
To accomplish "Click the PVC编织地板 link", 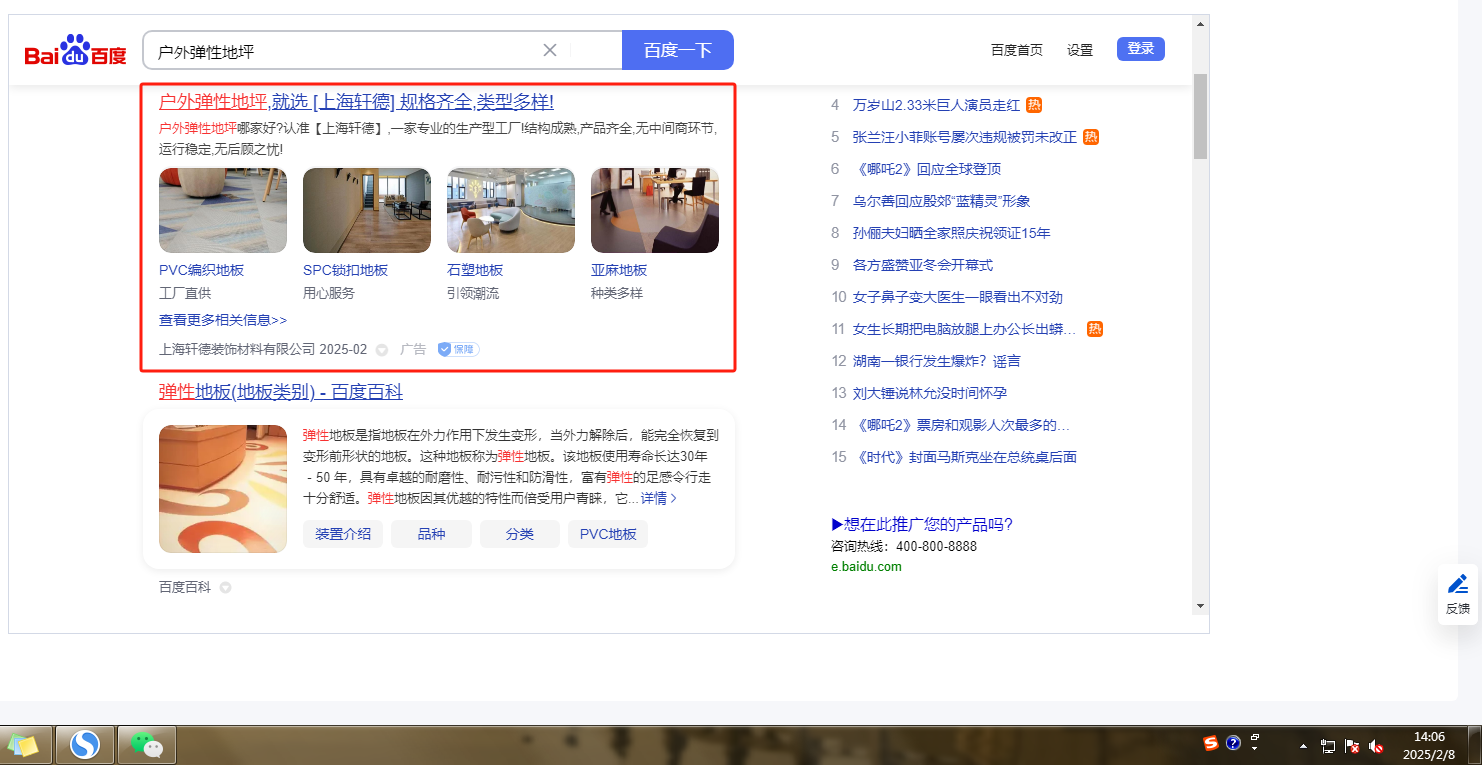I will pyautogui.click(x=201, y=270).
